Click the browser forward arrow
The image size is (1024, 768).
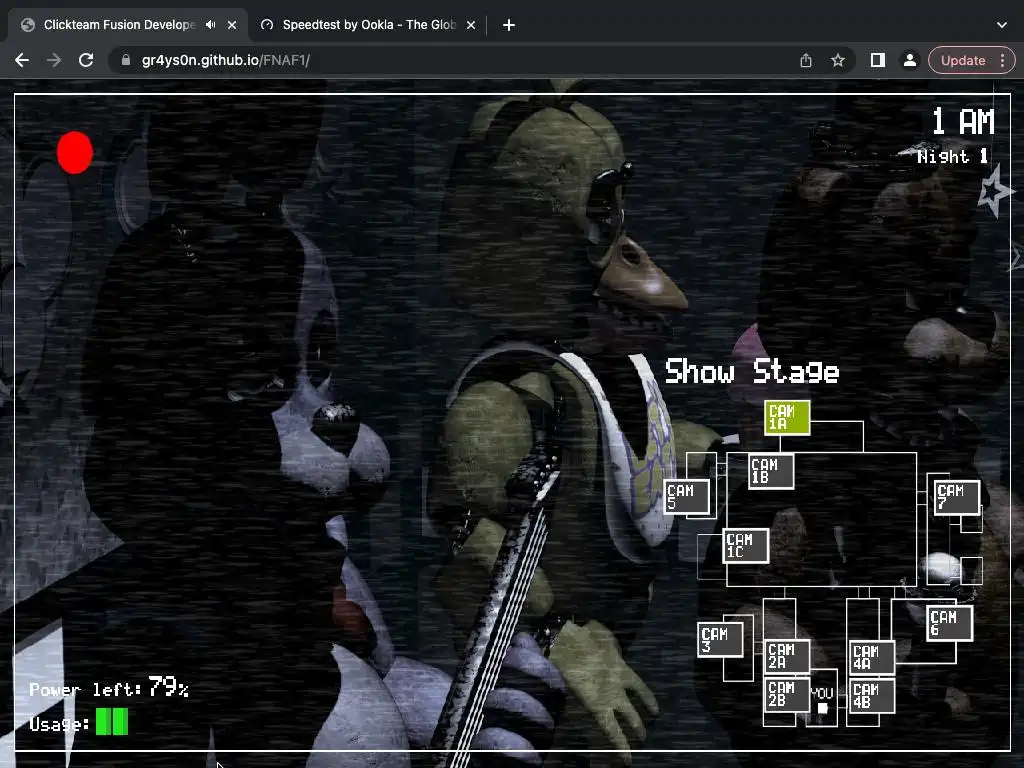point(54,60)
